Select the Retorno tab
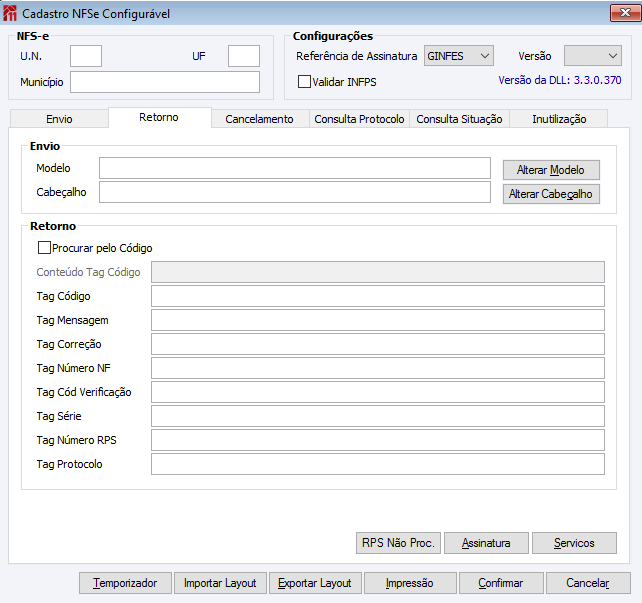This screenshot has width=642, height=603. (159, 117)
